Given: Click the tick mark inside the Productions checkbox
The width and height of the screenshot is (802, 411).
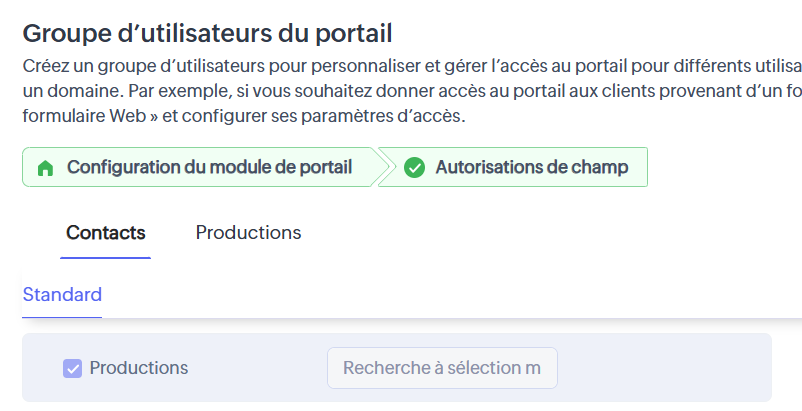Looking at the screenshot, I should 73,368.
